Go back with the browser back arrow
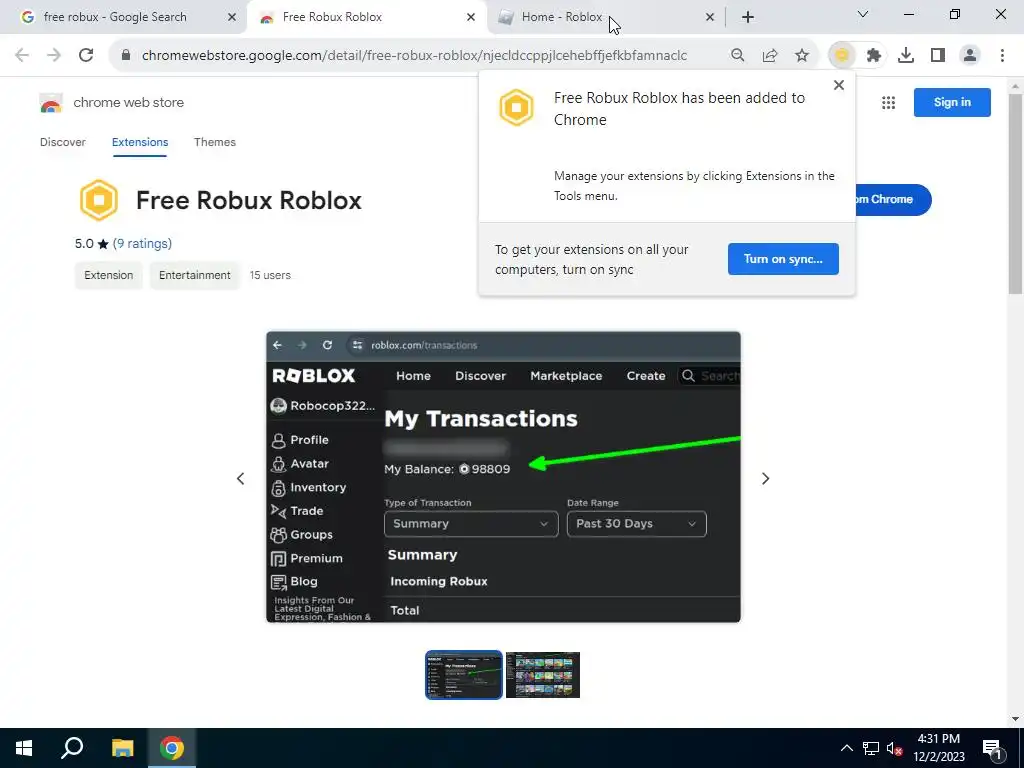The width and height of the screenshot is (1024, 768). coord(22,56)
